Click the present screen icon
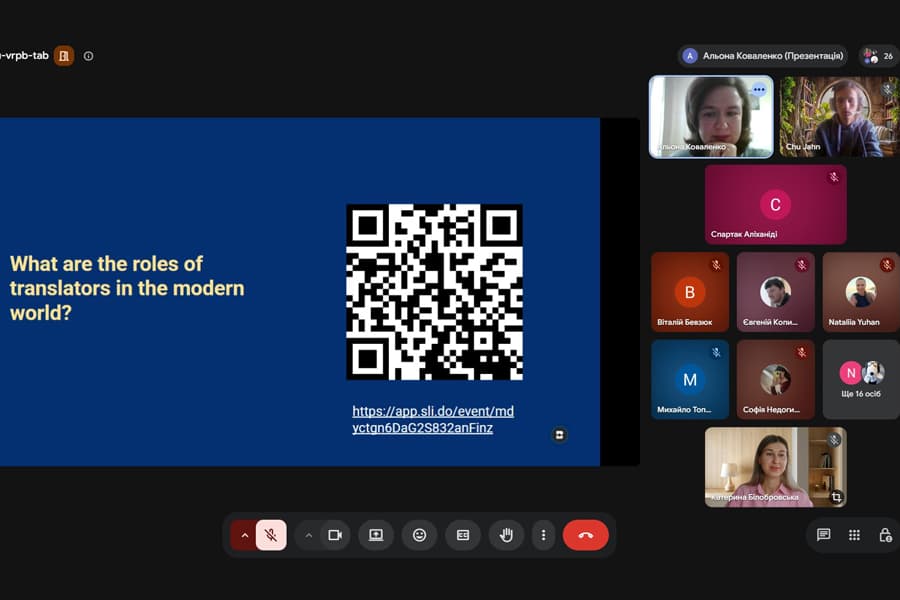 pos(376,535)
